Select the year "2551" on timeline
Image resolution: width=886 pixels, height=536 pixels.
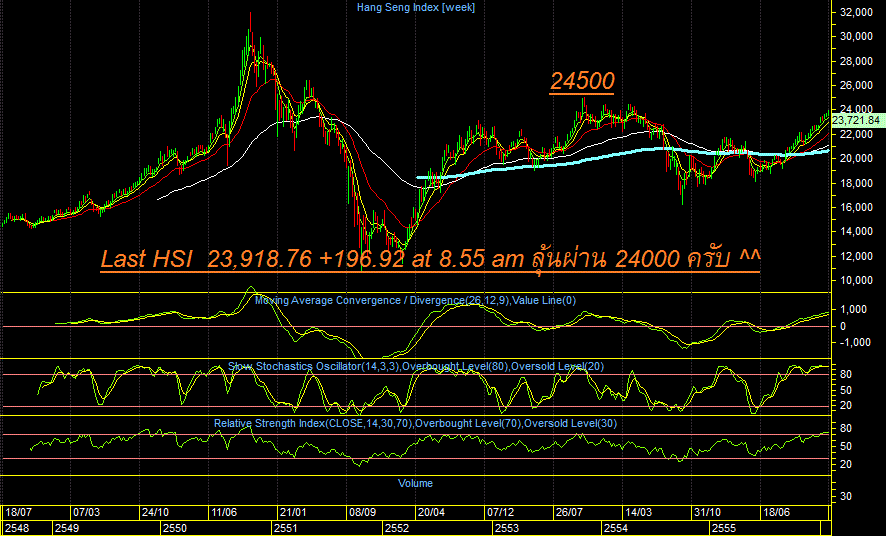pyautogui.click(x=286, y=529)
